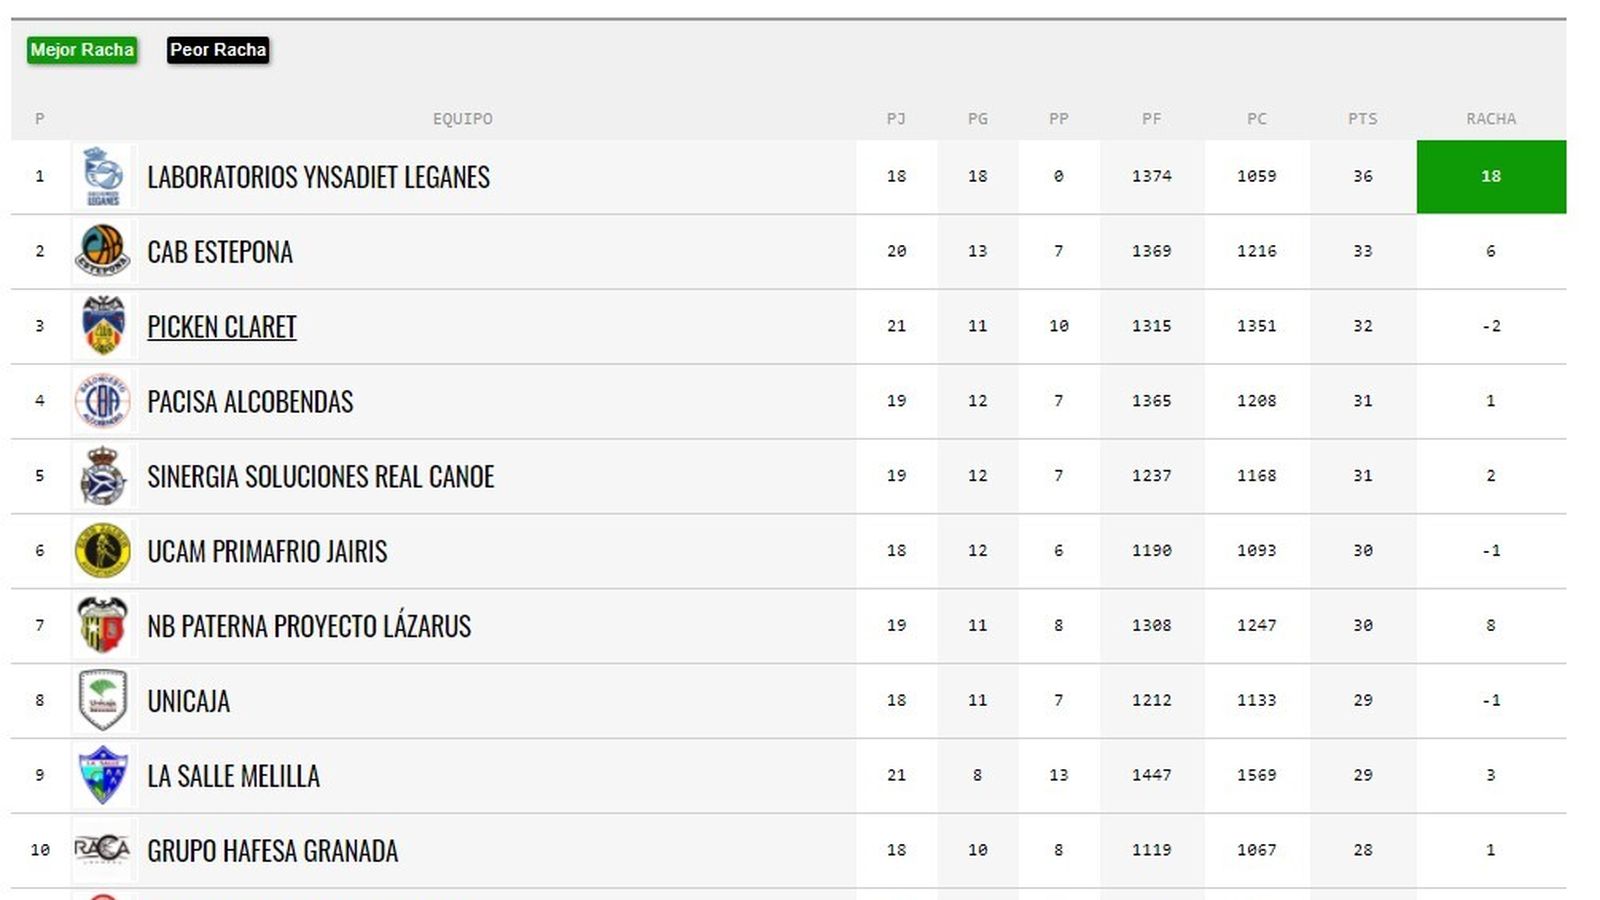This screenshot has width=1600, height=900.
Task: Click the NB Paterna Proyecto Lázarus shield
Action: point(104,626)
